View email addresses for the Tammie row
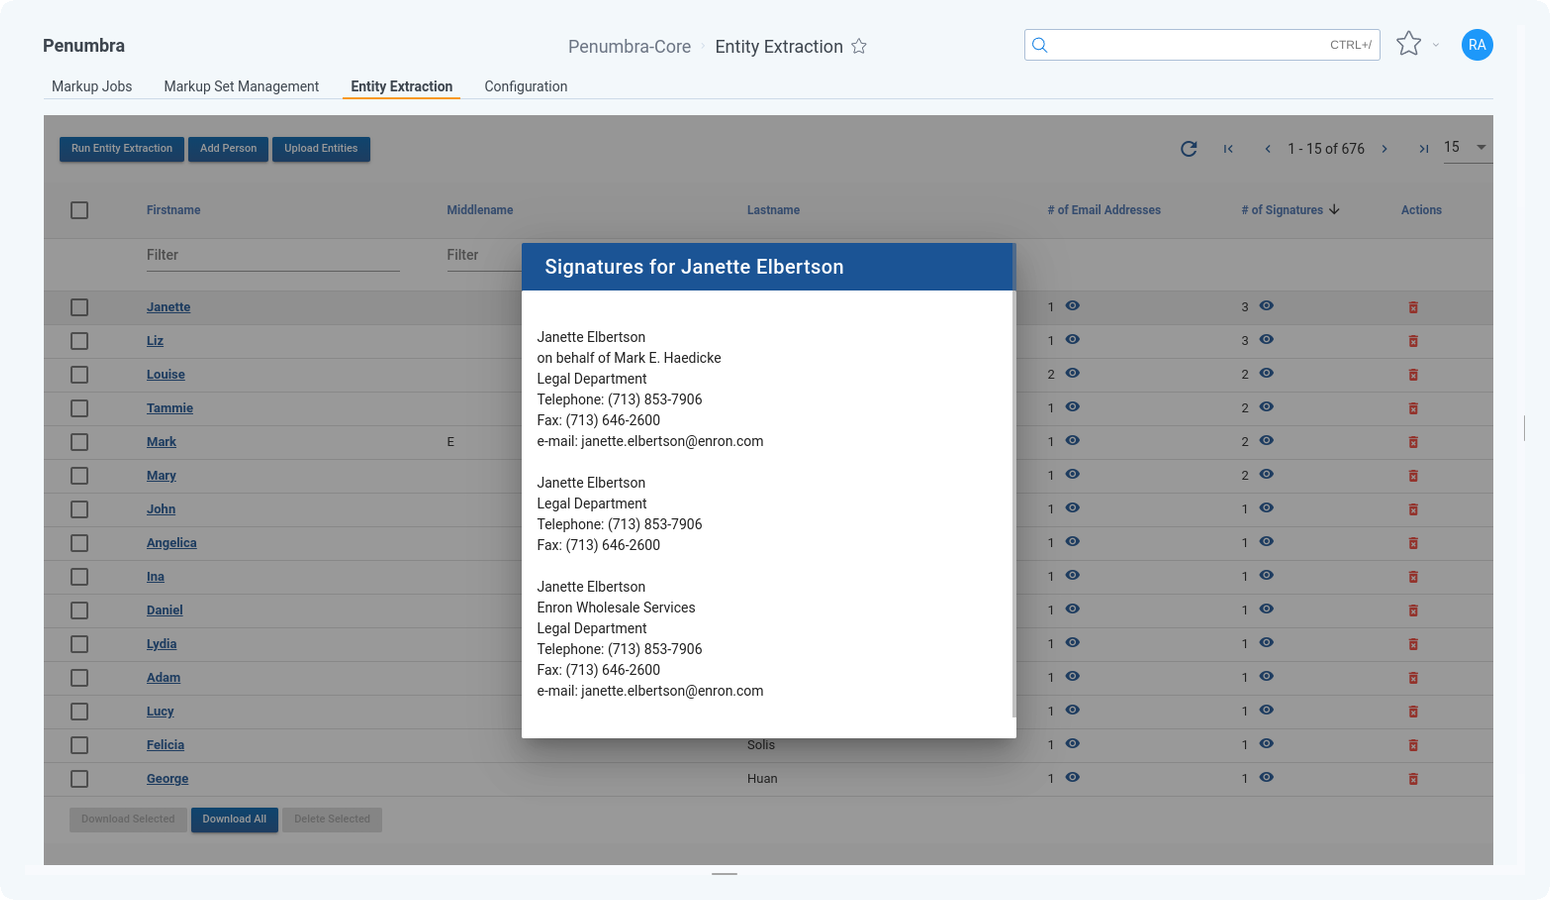1550x900 pixels. point(1072,407)
